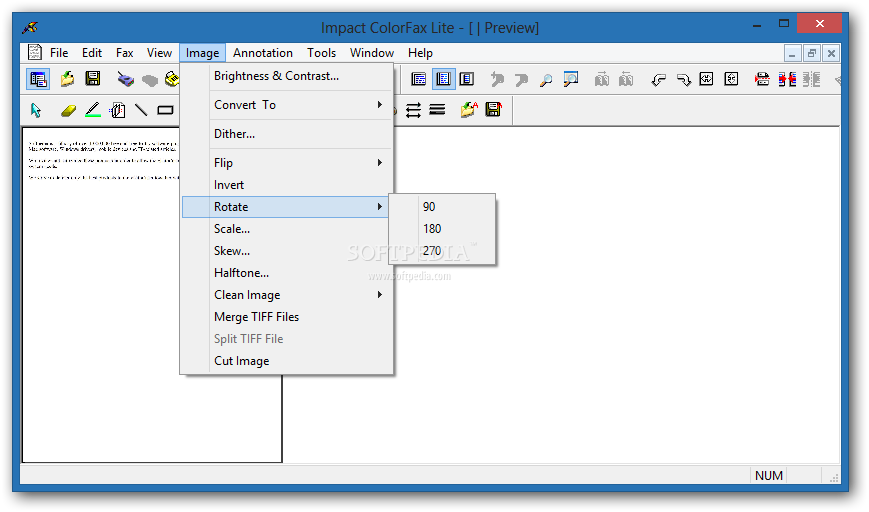Click the phonebook list icon in the toolbar
Viewport: 869px width, 512px height.
(x=38, y=79)
